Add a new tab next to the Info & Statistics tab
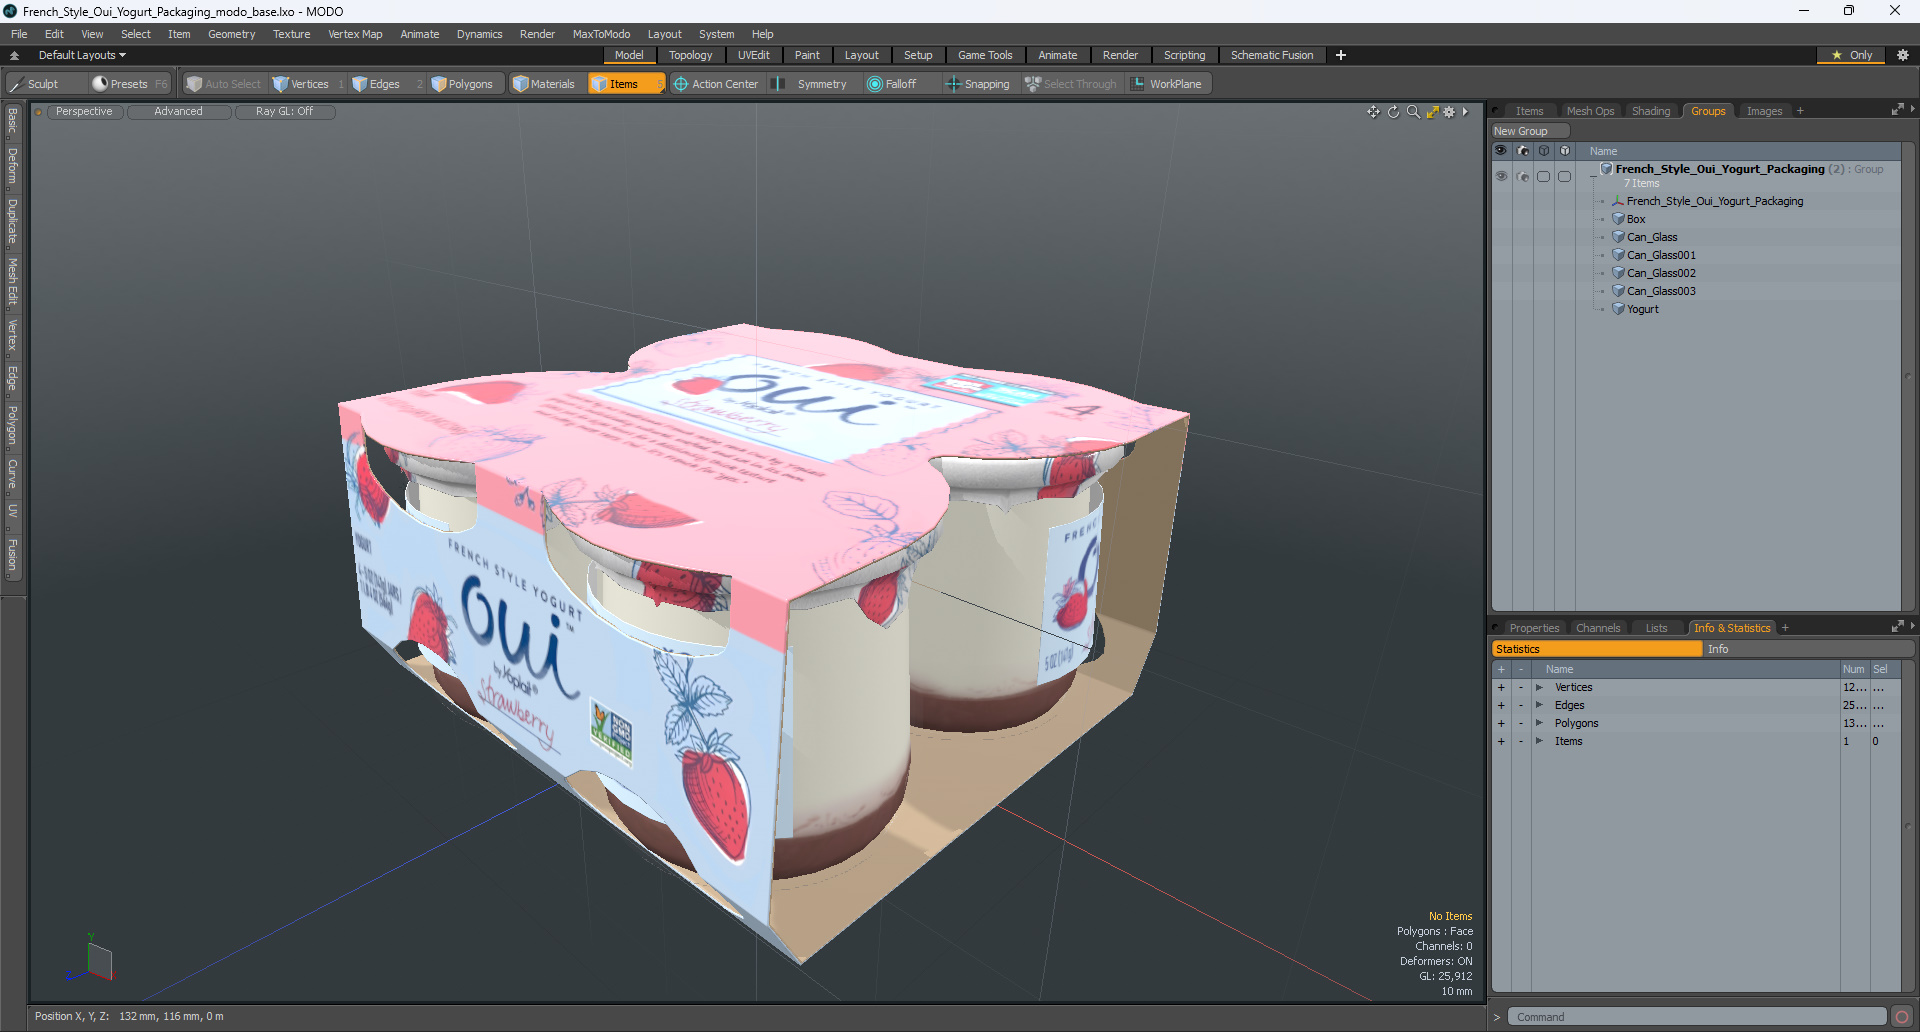 [x=1785, y=628]
